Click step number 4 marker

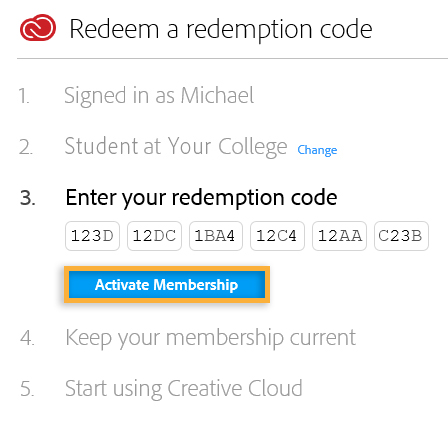pos(27,338)
